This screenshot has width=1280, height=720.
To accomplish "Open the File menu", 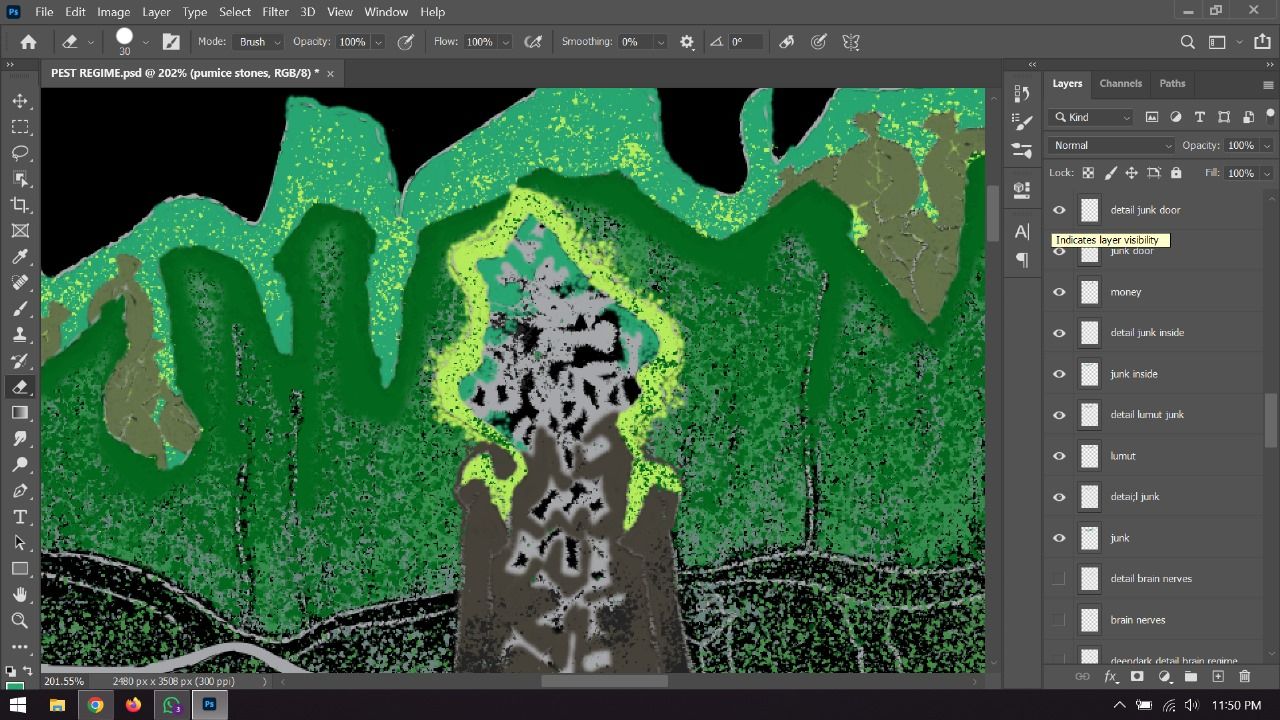I will pos(44,12).
